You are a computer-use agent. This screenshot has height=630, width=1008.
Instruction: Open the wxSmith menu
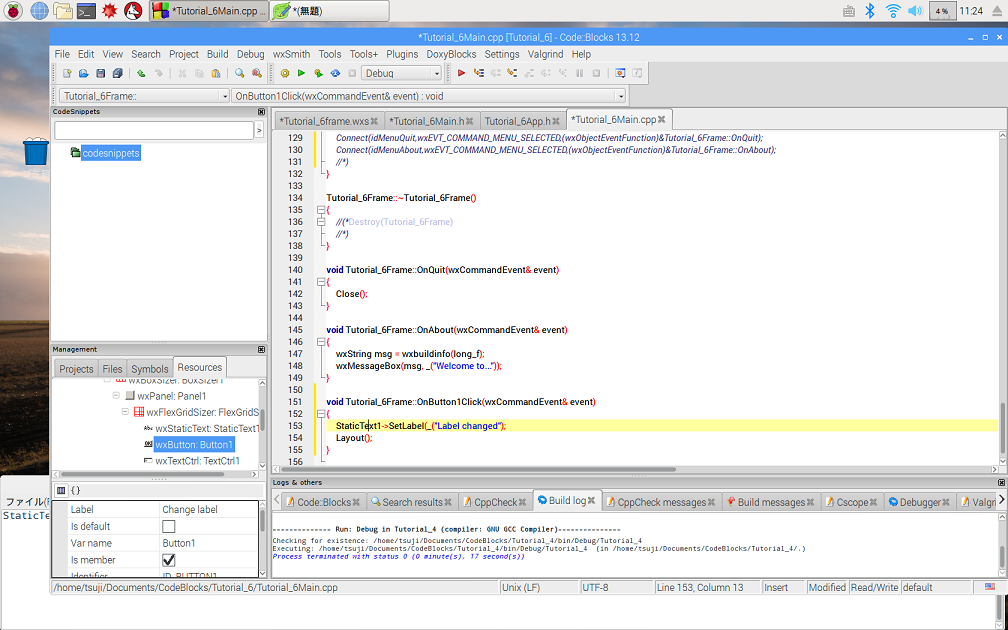pyautogui.click(x=291, y=55)
